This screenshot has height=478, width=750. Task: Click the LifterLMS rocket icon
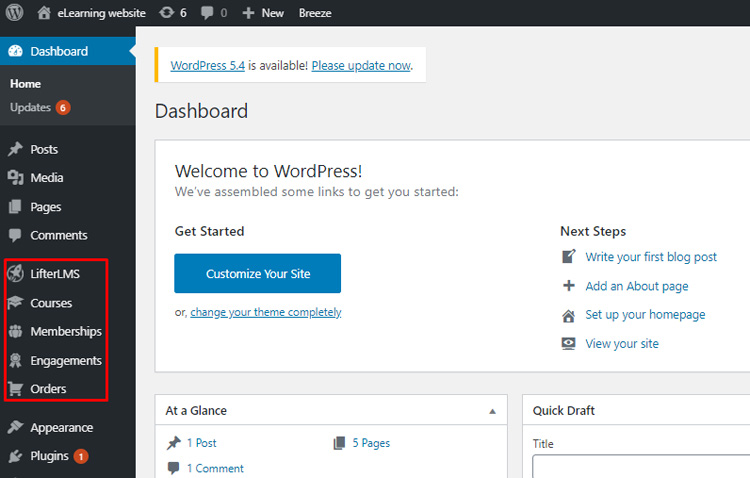(15, 273)
